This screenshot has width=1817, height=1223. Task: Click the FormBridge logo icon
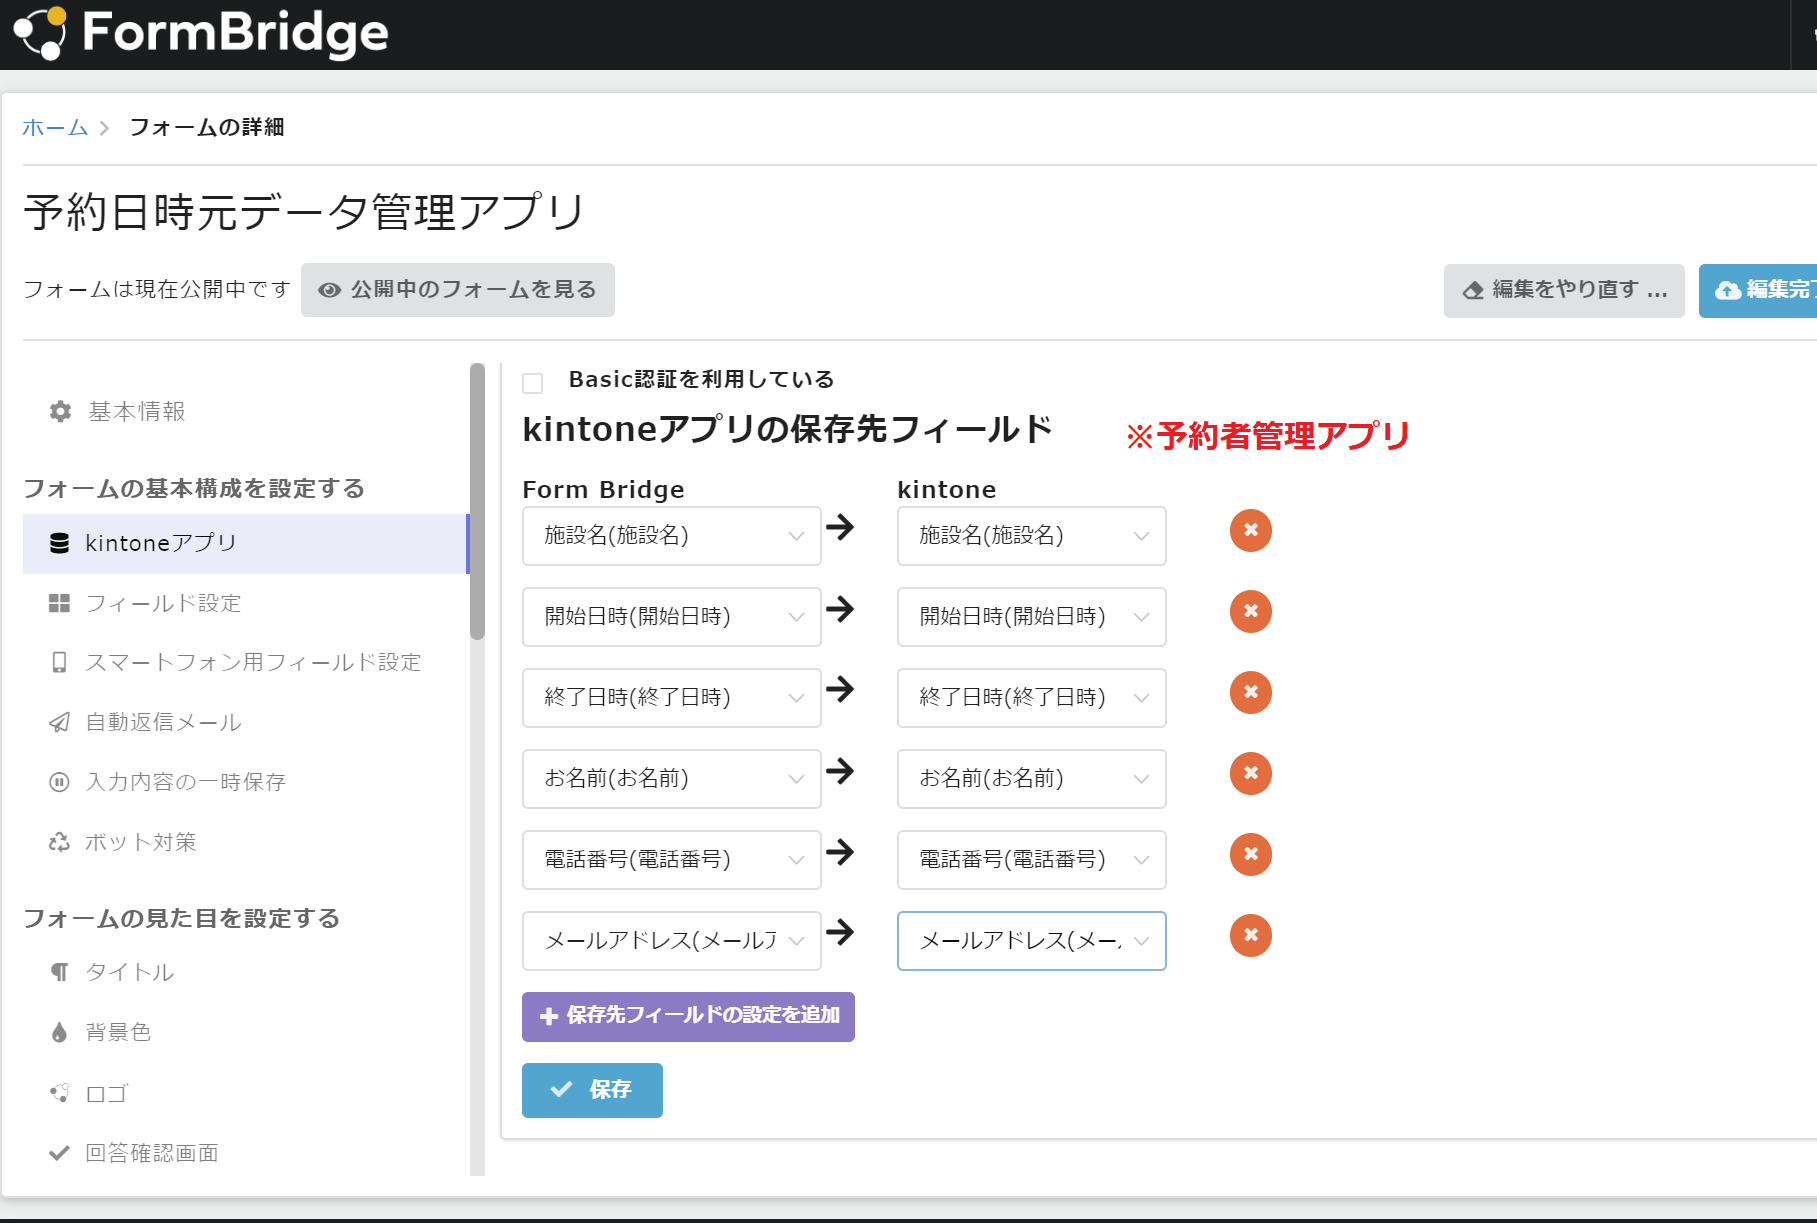coord(40,33)
